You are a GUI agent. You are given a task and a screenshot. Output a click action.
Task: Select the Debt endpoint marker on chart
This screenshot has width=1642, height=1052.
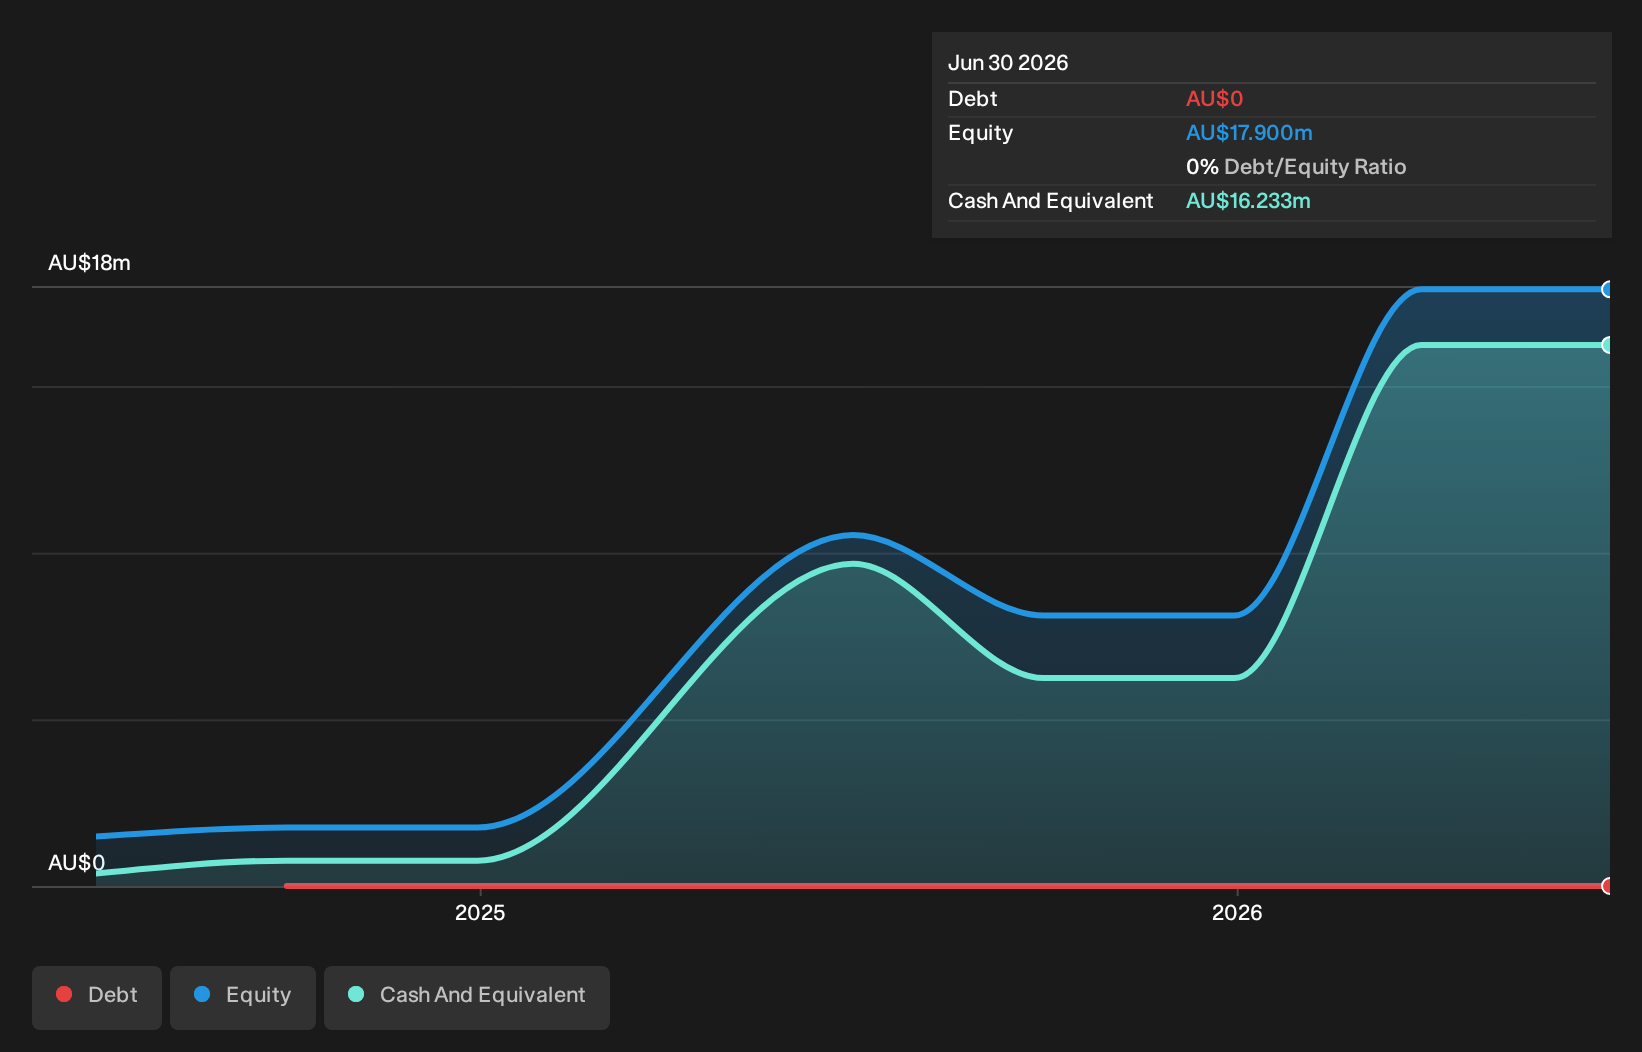pyautogui.click(x=1607, y=886)
